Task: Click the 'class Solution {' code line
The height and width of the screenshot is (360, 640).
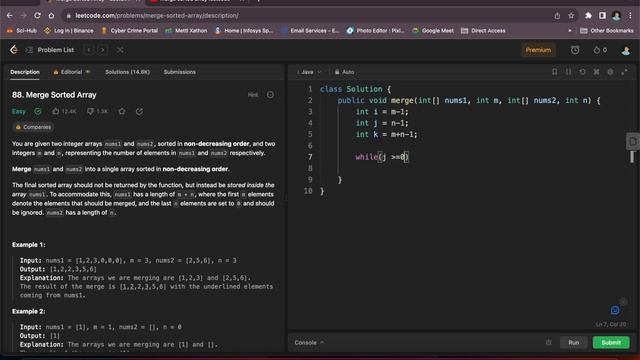Action: click(355, 89)
